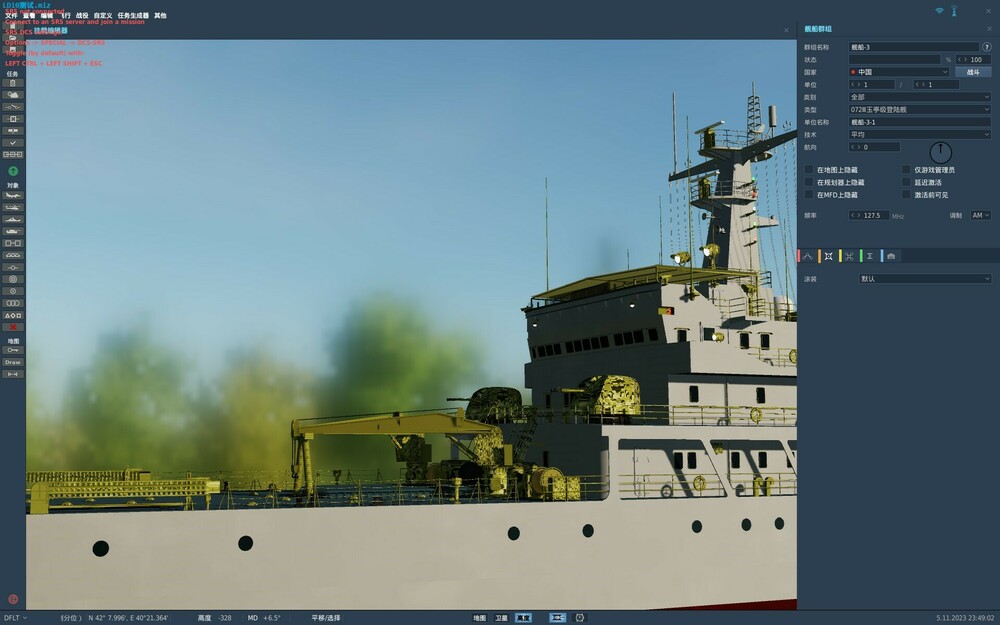Select the three-circles template tool
Screen dimensions: 1000x625
coord(13,303)
